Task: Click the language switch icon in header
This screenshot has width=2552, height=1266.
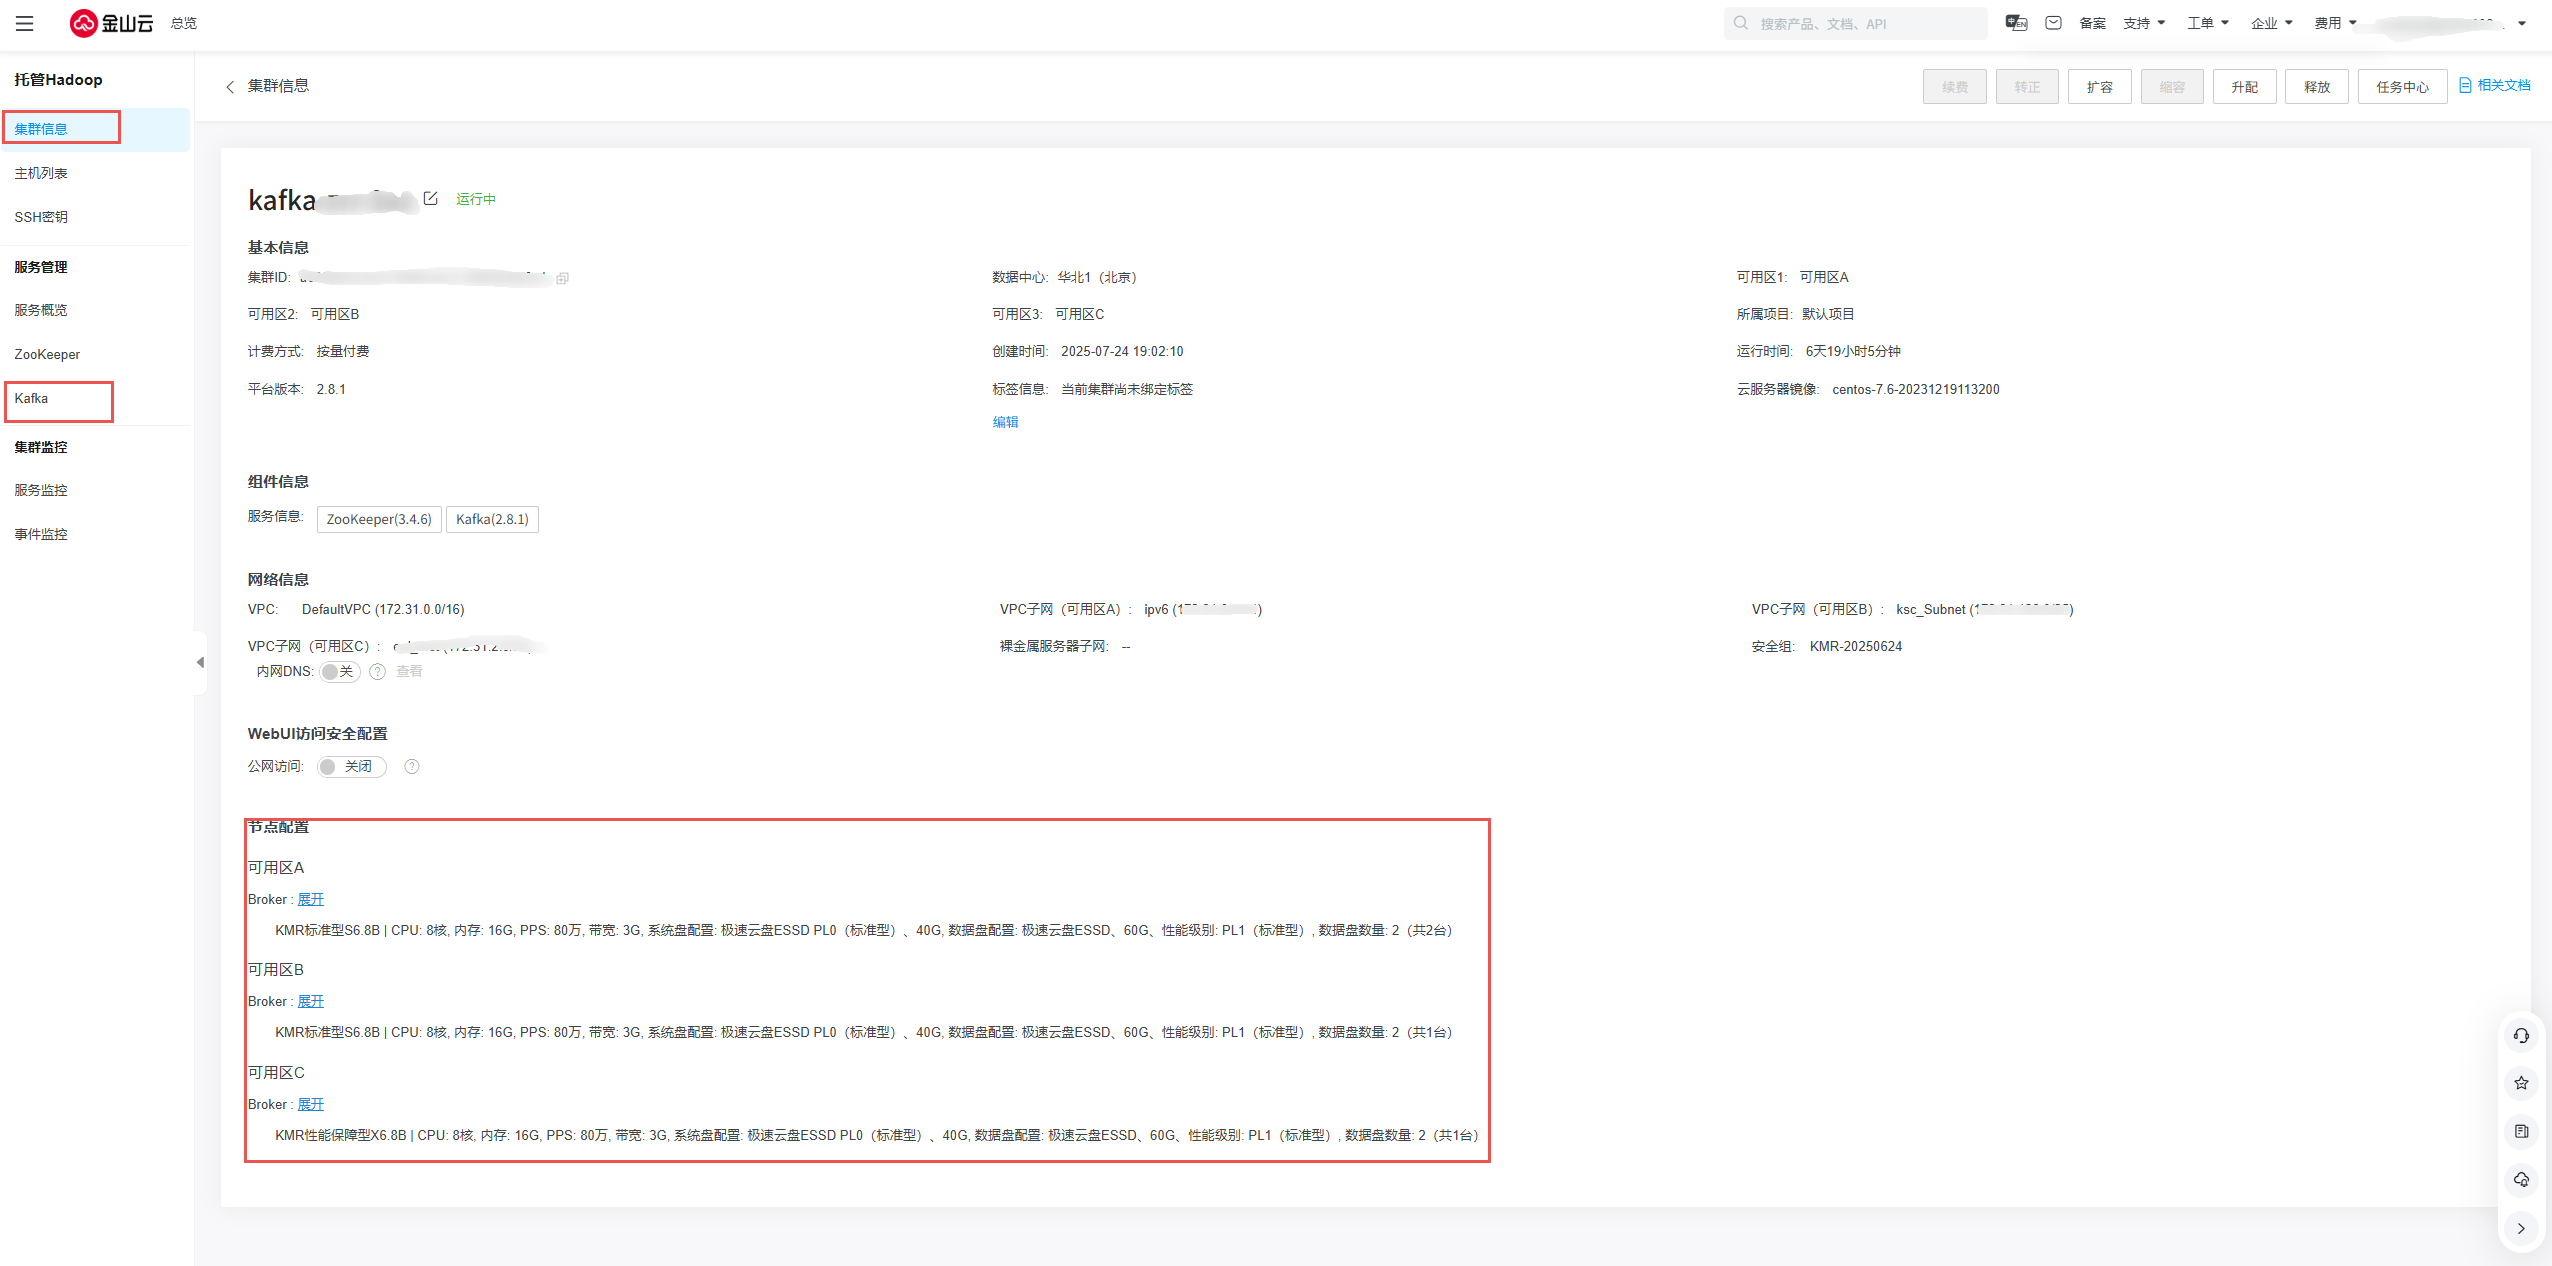Action: 2016,23
